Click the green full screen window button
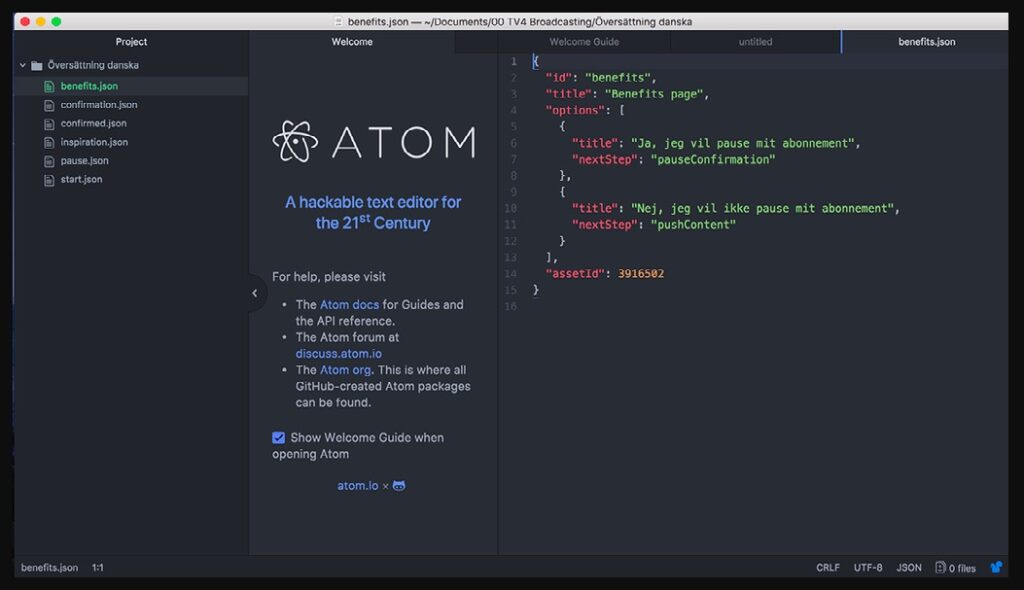 click(56, 22)
